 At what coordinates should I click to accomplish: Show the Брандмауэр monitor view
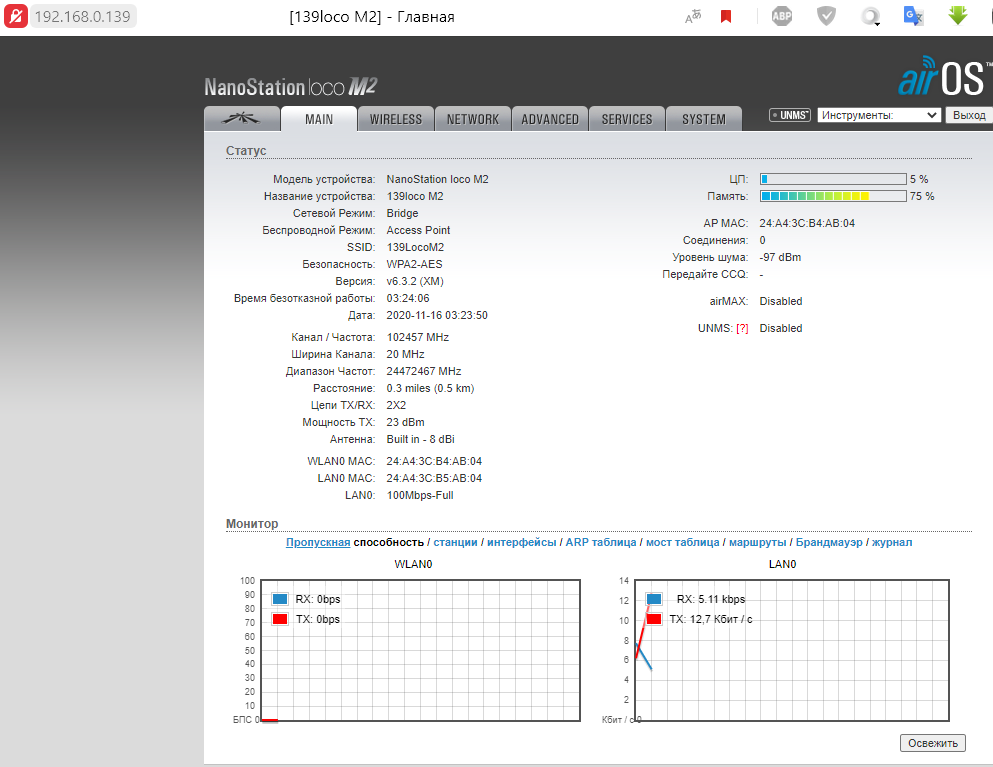click(x=829, y=542)
